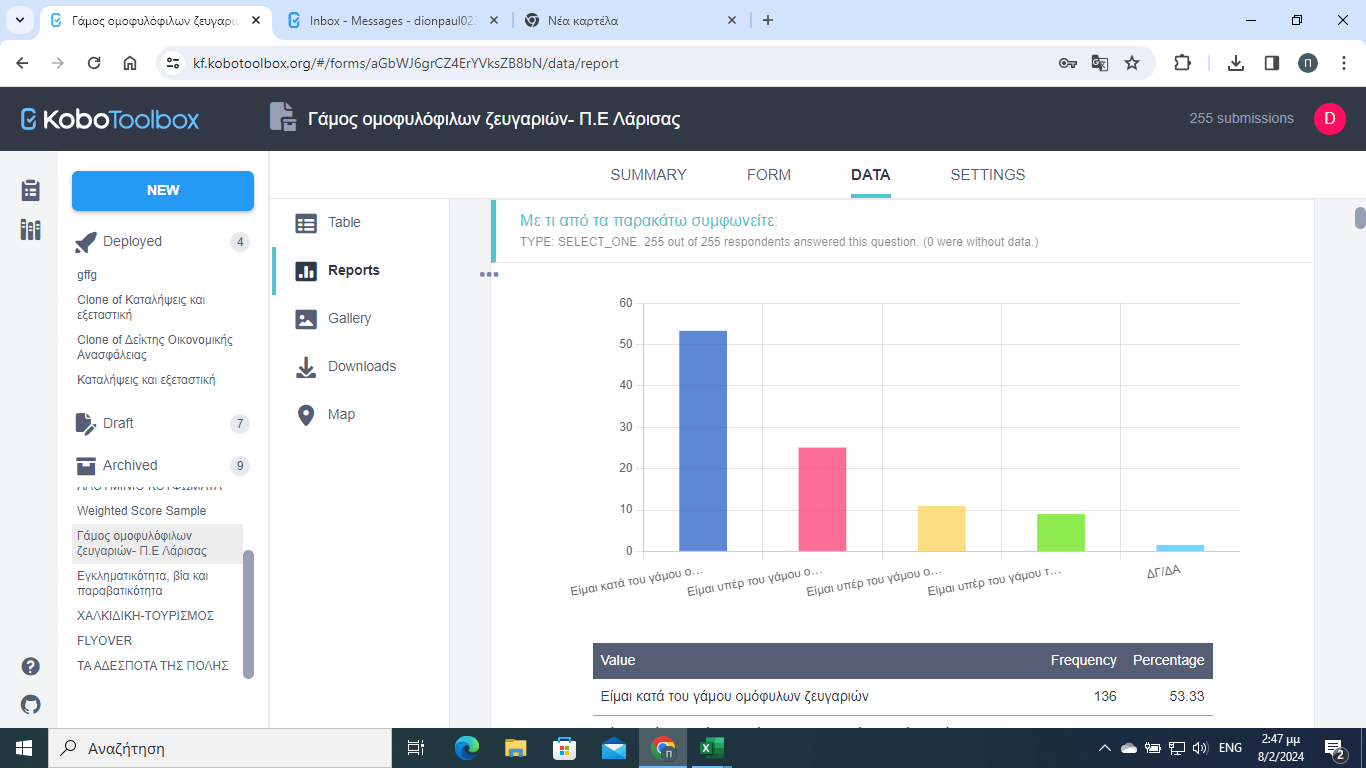This screenshot has height=768, width=1366.
Task: Switch to the SUMMARY tab
Action: (x=648, y=174)
